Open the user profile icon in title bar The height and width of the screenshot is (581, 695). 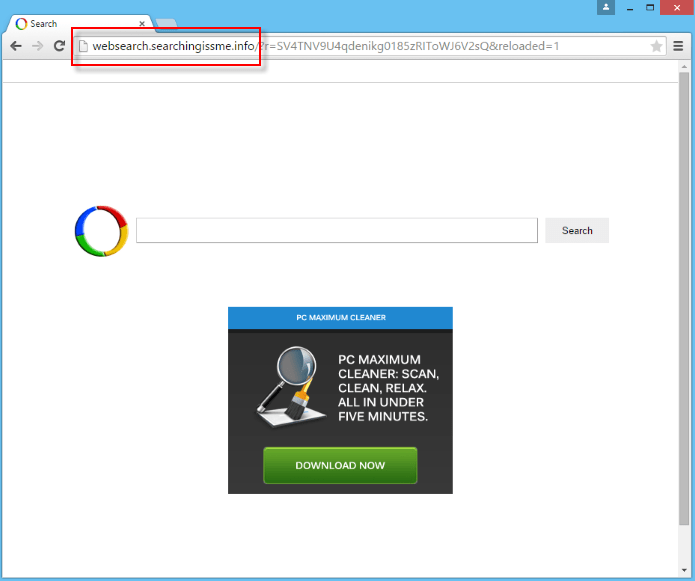coord(606,8)
